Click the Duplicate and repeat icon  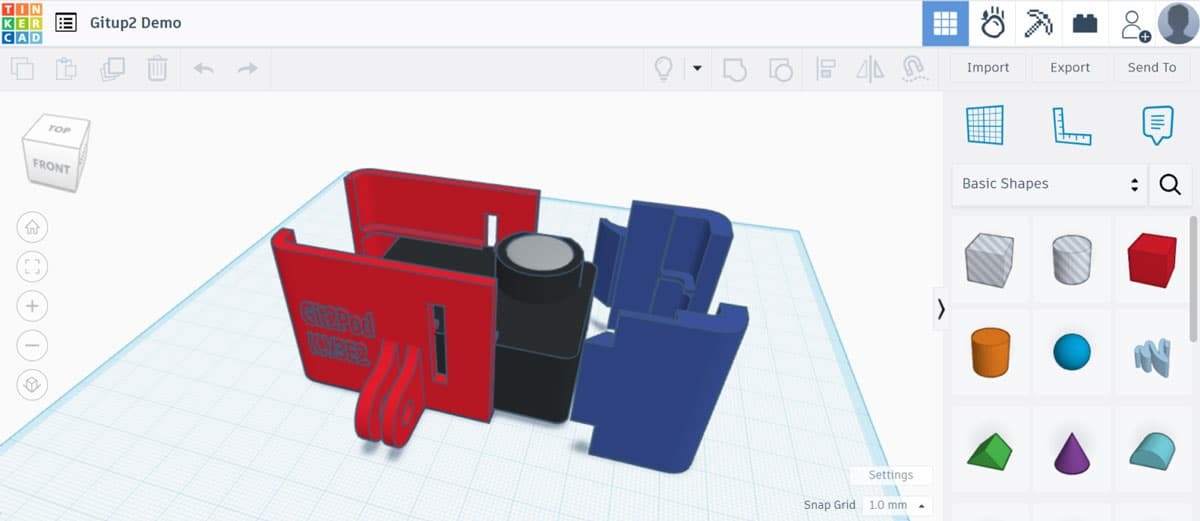click(x=112, y=69)
